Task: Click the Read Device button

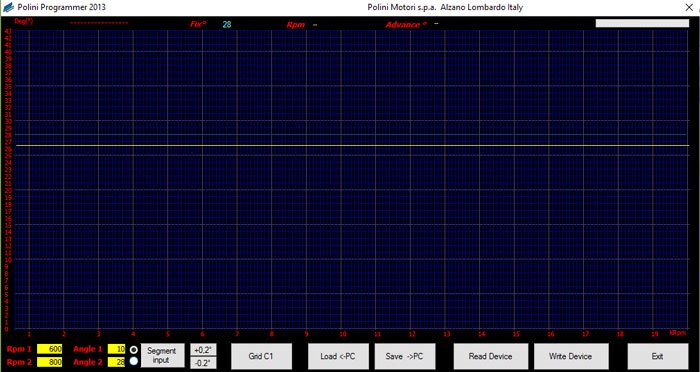Action: (491, 356)
